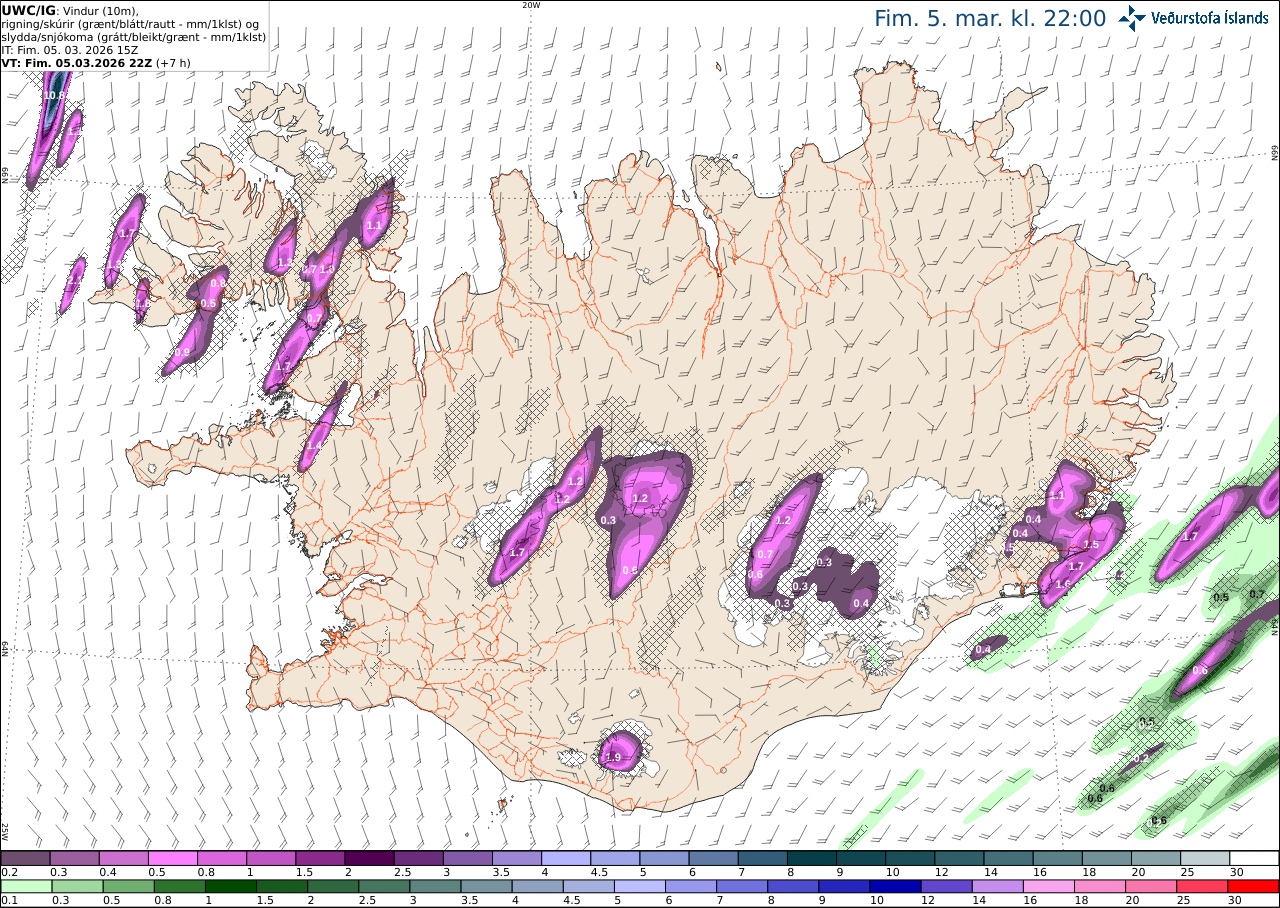
Task: Select the pale grey snow swatch between 25 and 30
Action: coord(1205,858)
